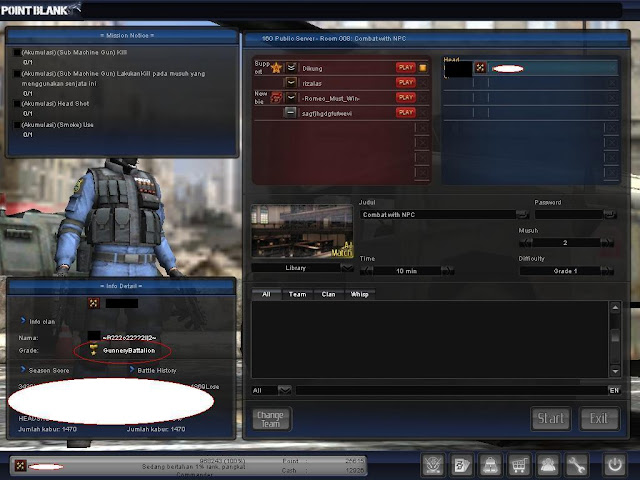This screenshot has height=480, width=640.
Task: Click the rank icon beside Dikung
Action: click(x=291, y=68)
